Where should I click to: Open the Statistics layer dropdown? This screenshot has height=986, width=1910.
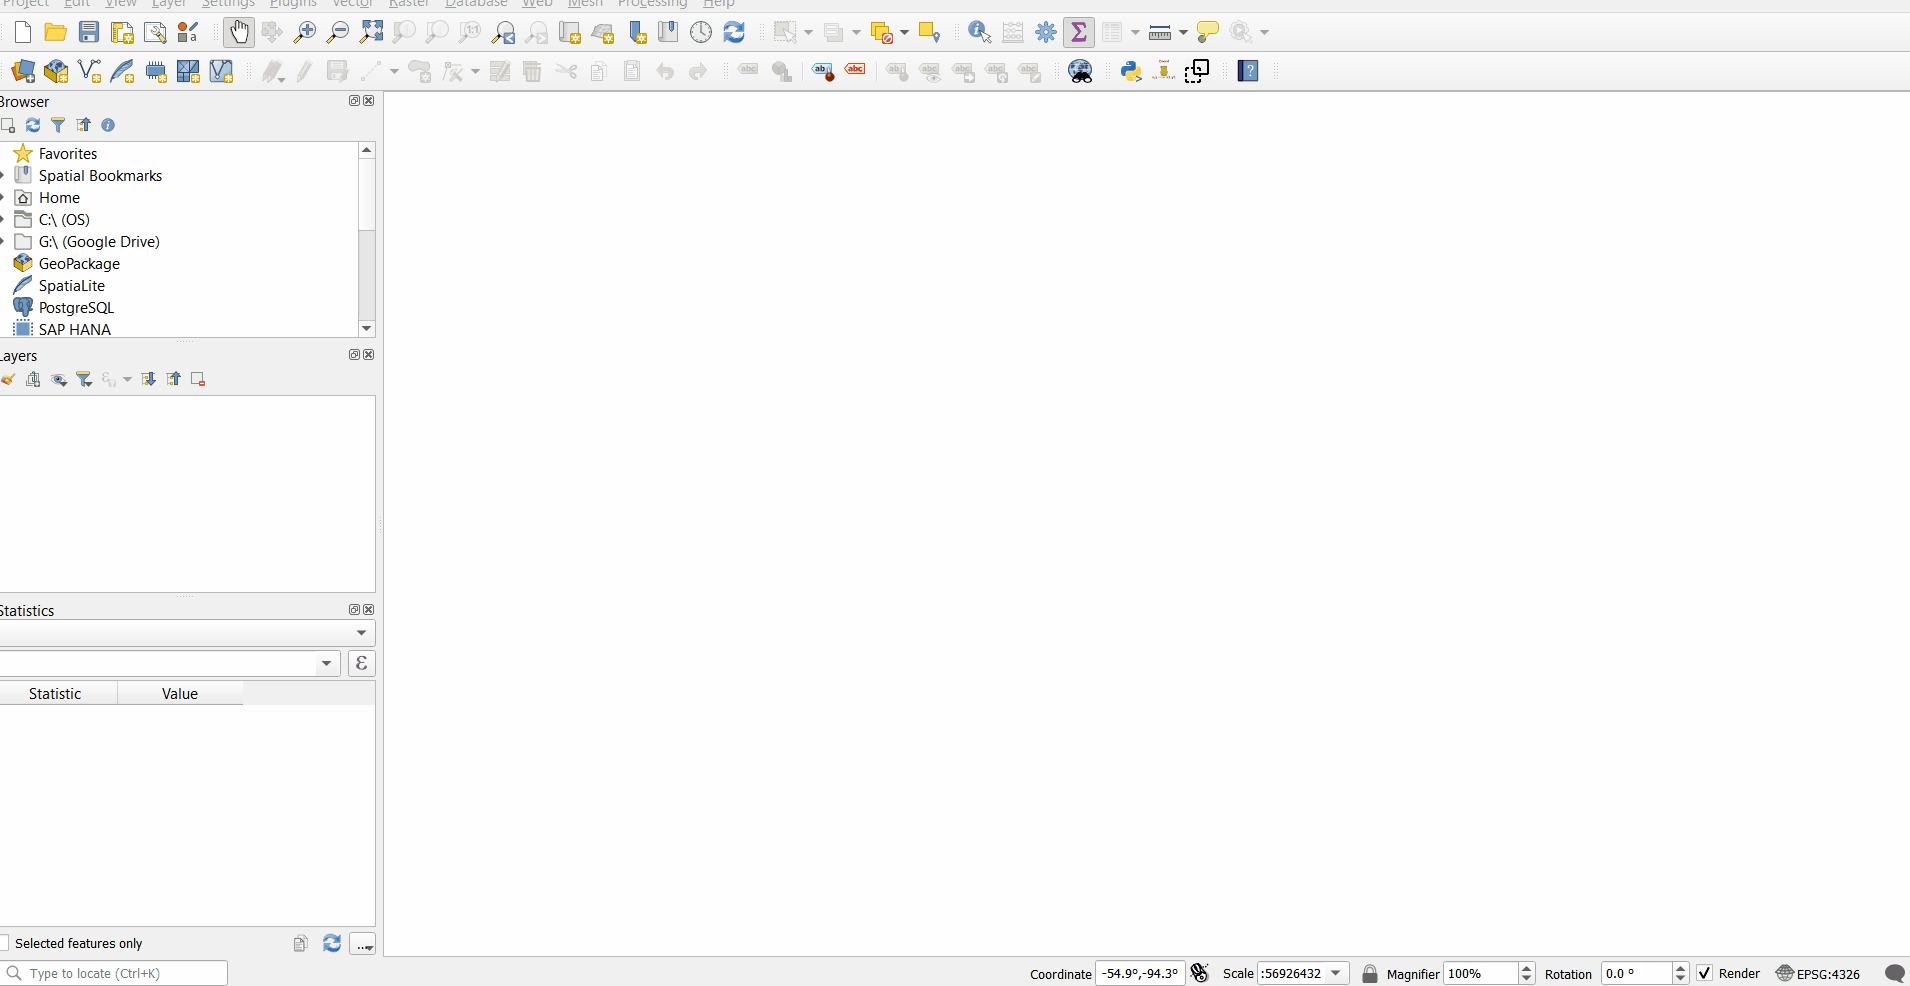coord(361,633)
